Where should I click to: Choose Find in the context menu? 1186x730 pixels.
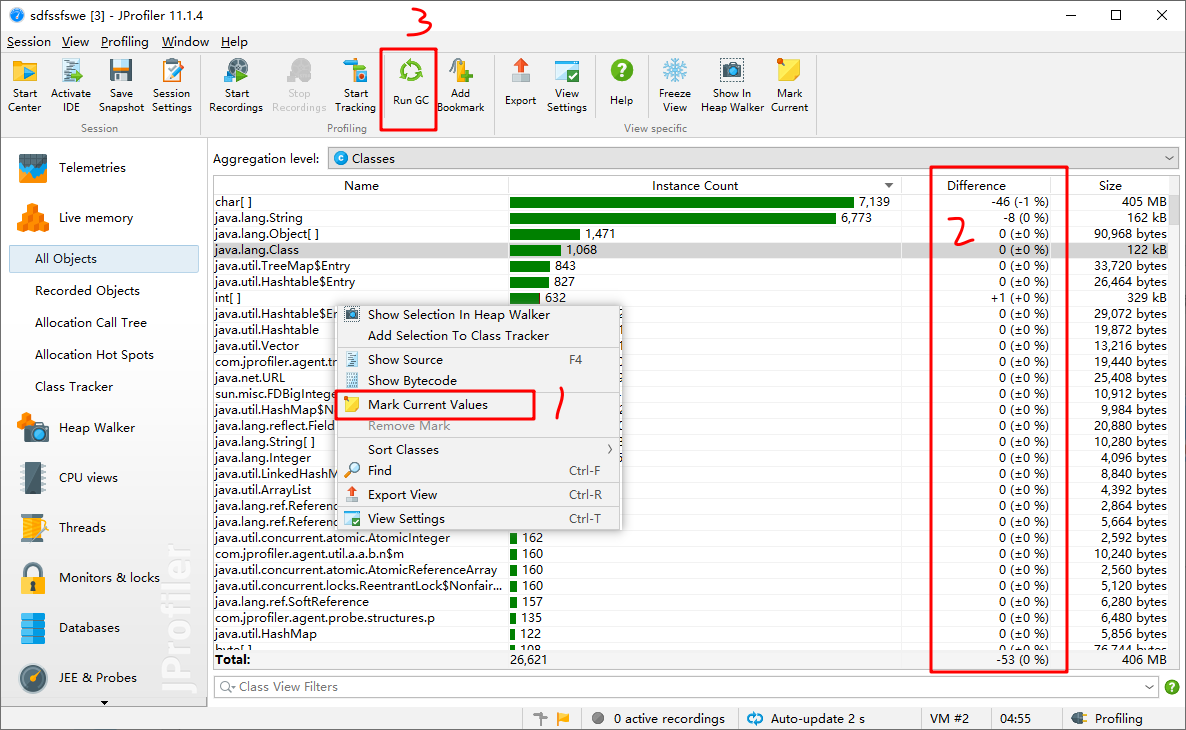pyautogui.click(x=478, y=471)
